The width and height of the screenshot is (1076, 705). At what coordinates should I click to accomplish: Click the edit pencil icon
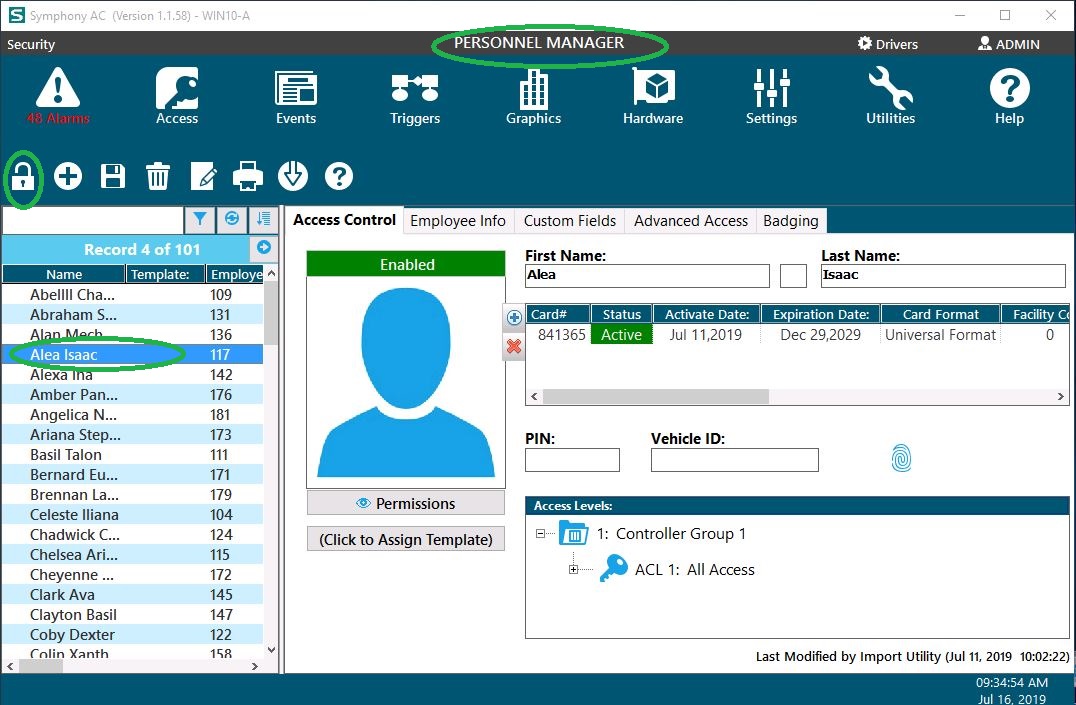[203, 176]
